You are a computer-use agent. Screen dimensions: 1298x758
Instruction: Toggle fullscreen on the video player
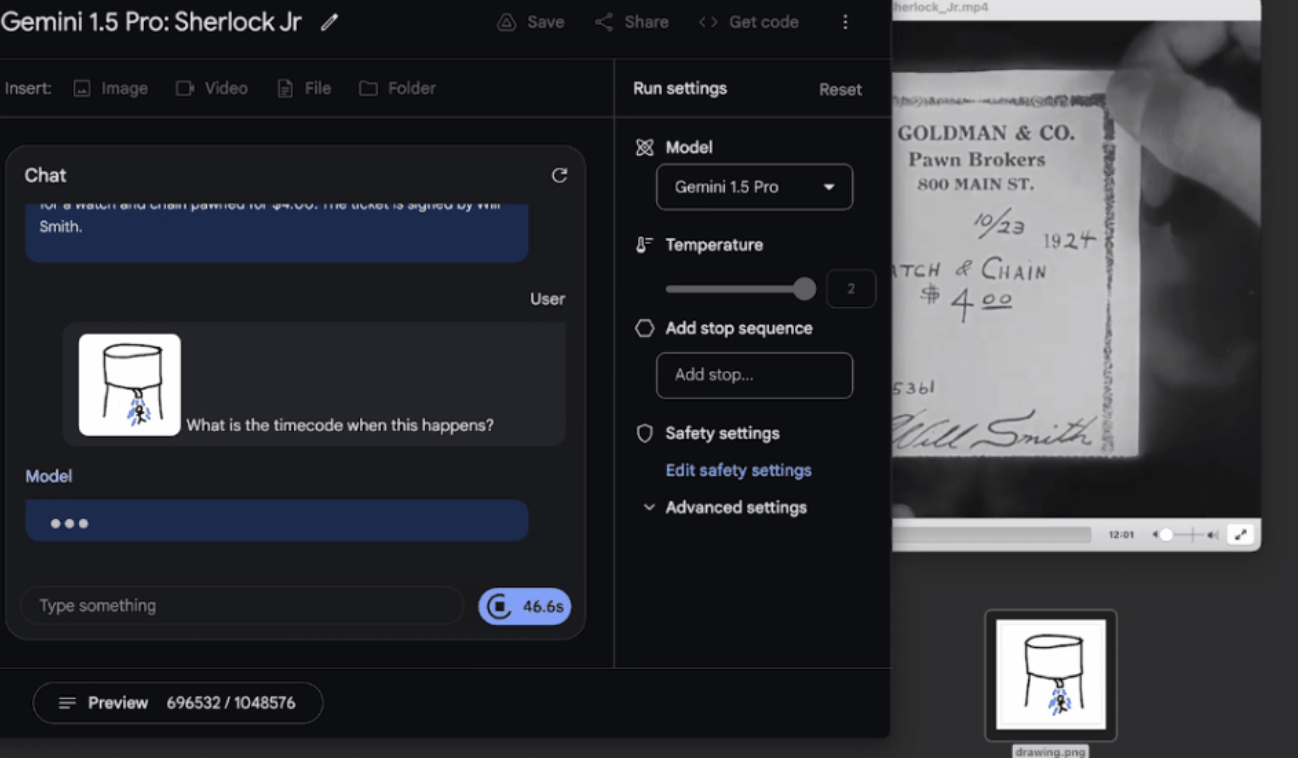1240,535
